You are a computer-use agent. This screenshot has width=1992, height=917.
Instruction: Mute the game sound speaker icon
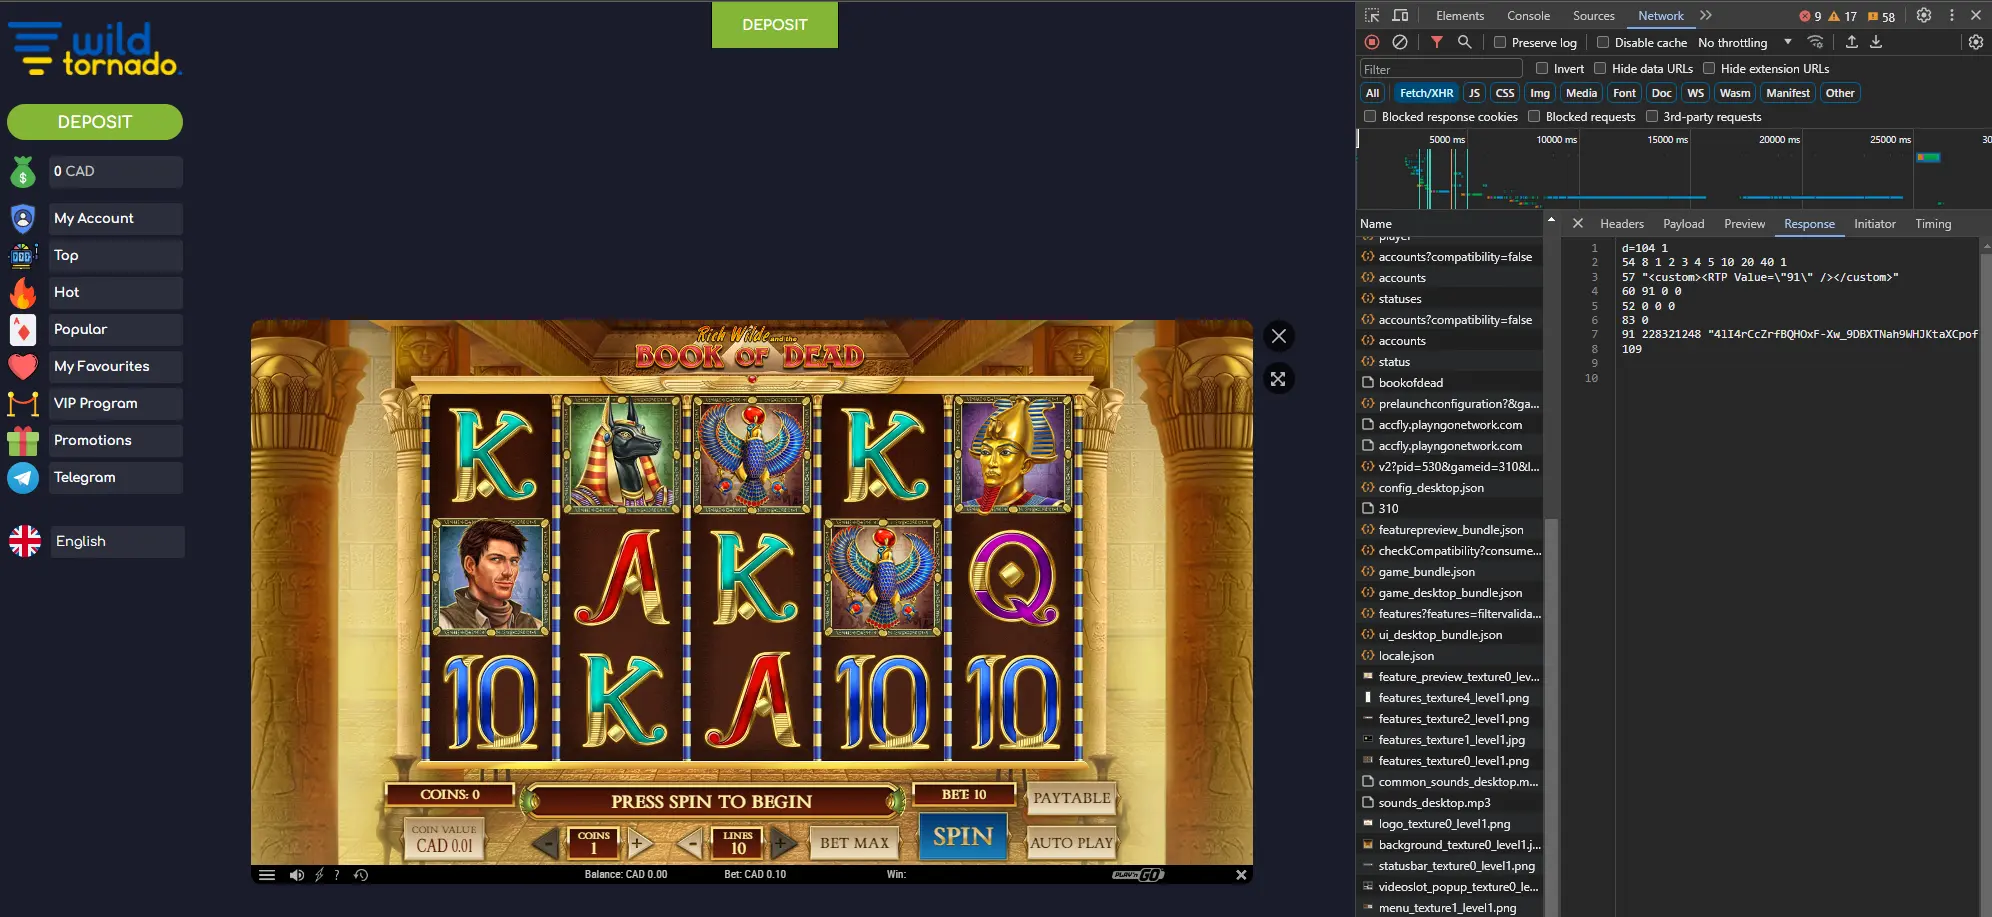coord(297,875)
